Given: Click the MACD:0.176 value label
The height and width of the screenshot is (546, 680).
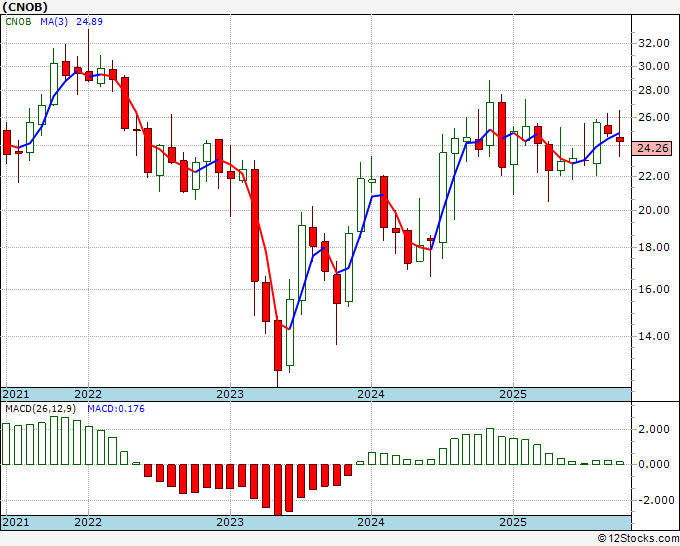Looking at the screenshot, I should (116, 409).
